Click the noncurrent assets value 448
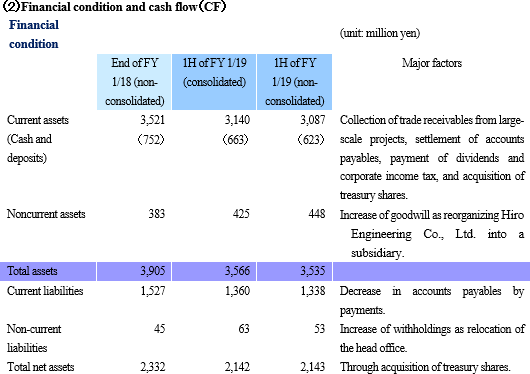The height and width of the screenshot is (374, 530). point(317,214)
